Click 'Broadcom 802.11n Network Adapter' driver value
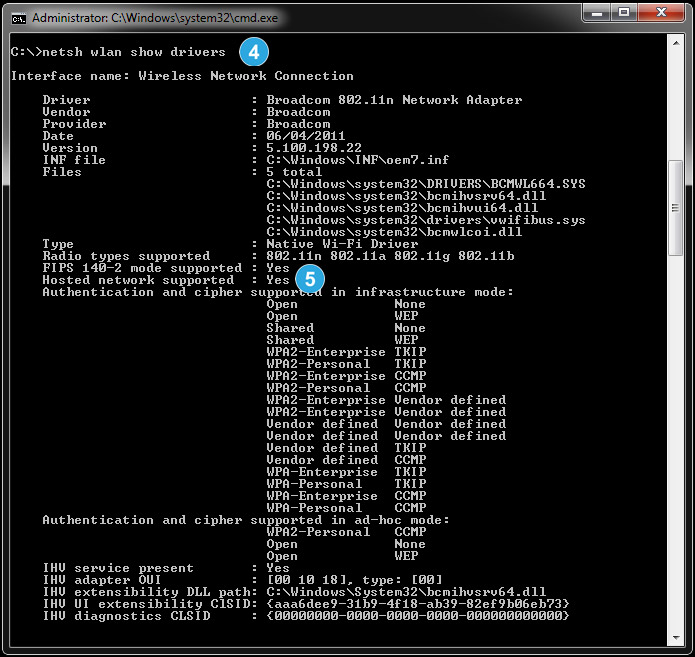The height and width of the screenshot is (657, 695). [394, 100]
